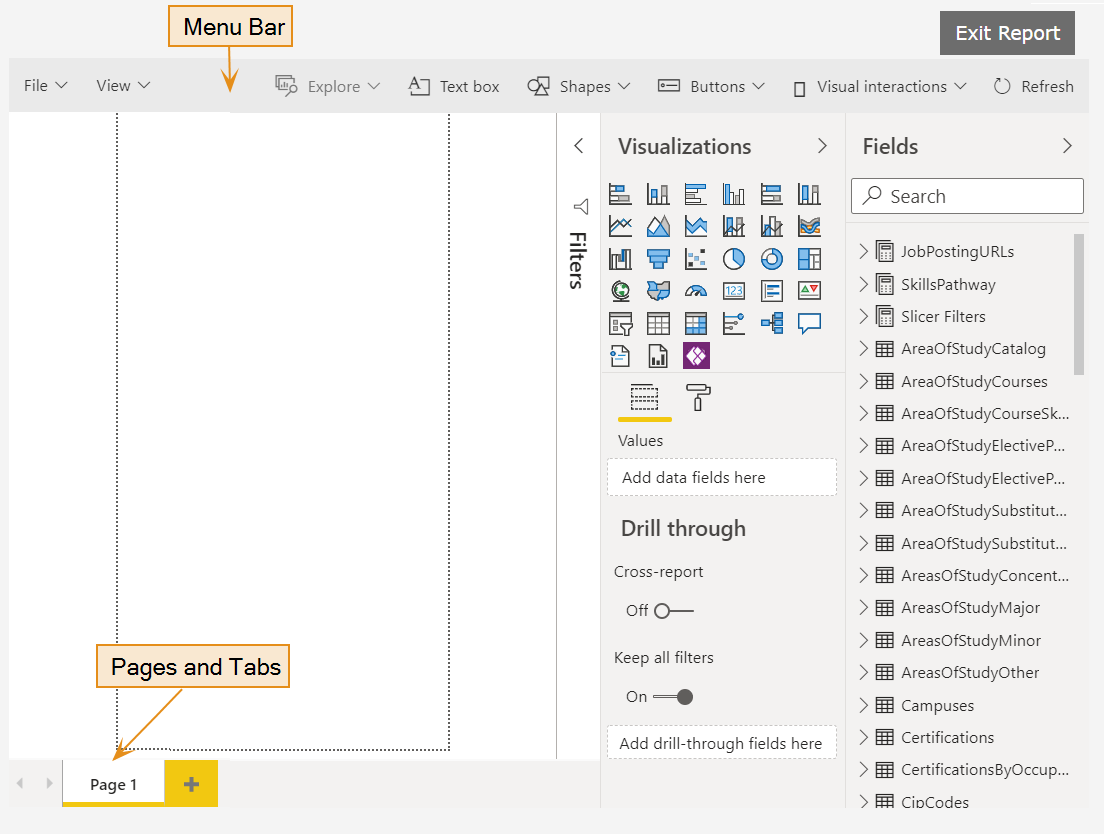This screenshot has width=1104, height=834.
Task: Open the File menu
Action: point(45,86)
